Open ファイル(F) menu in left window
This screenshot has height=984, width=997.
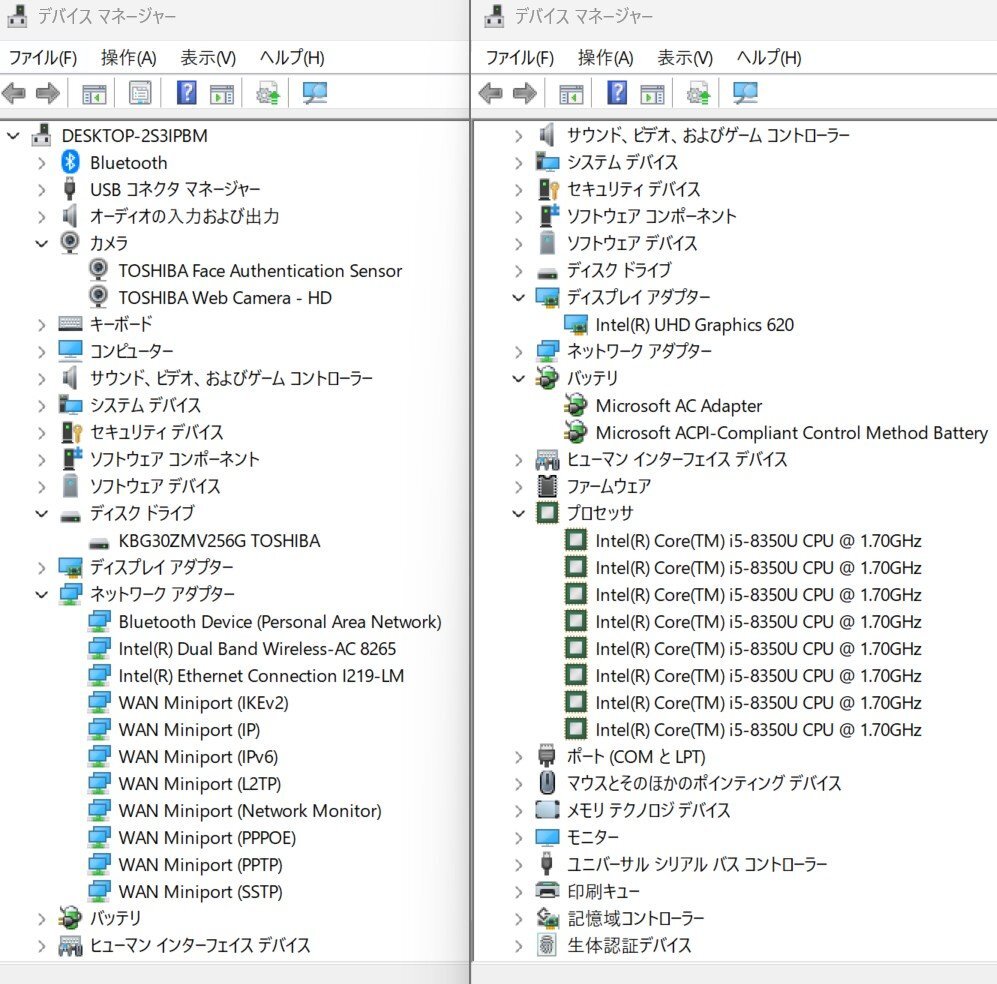43,58
